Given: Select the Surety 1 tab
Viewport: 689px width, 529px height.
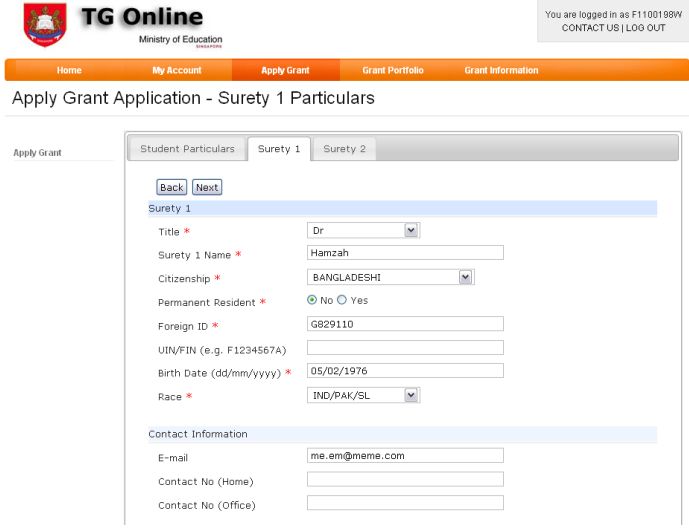Looking at the screenshot, I should (279, 149).
